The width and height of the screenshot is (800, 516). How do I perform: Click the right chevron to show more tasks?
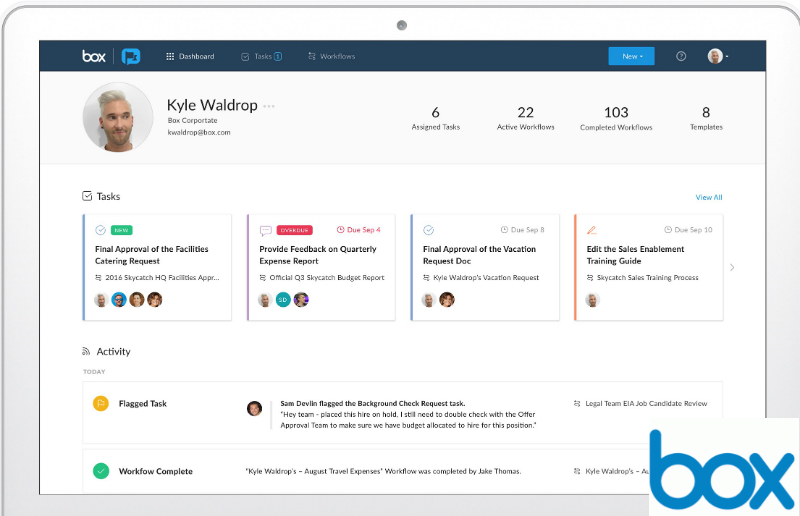point(732,267)
